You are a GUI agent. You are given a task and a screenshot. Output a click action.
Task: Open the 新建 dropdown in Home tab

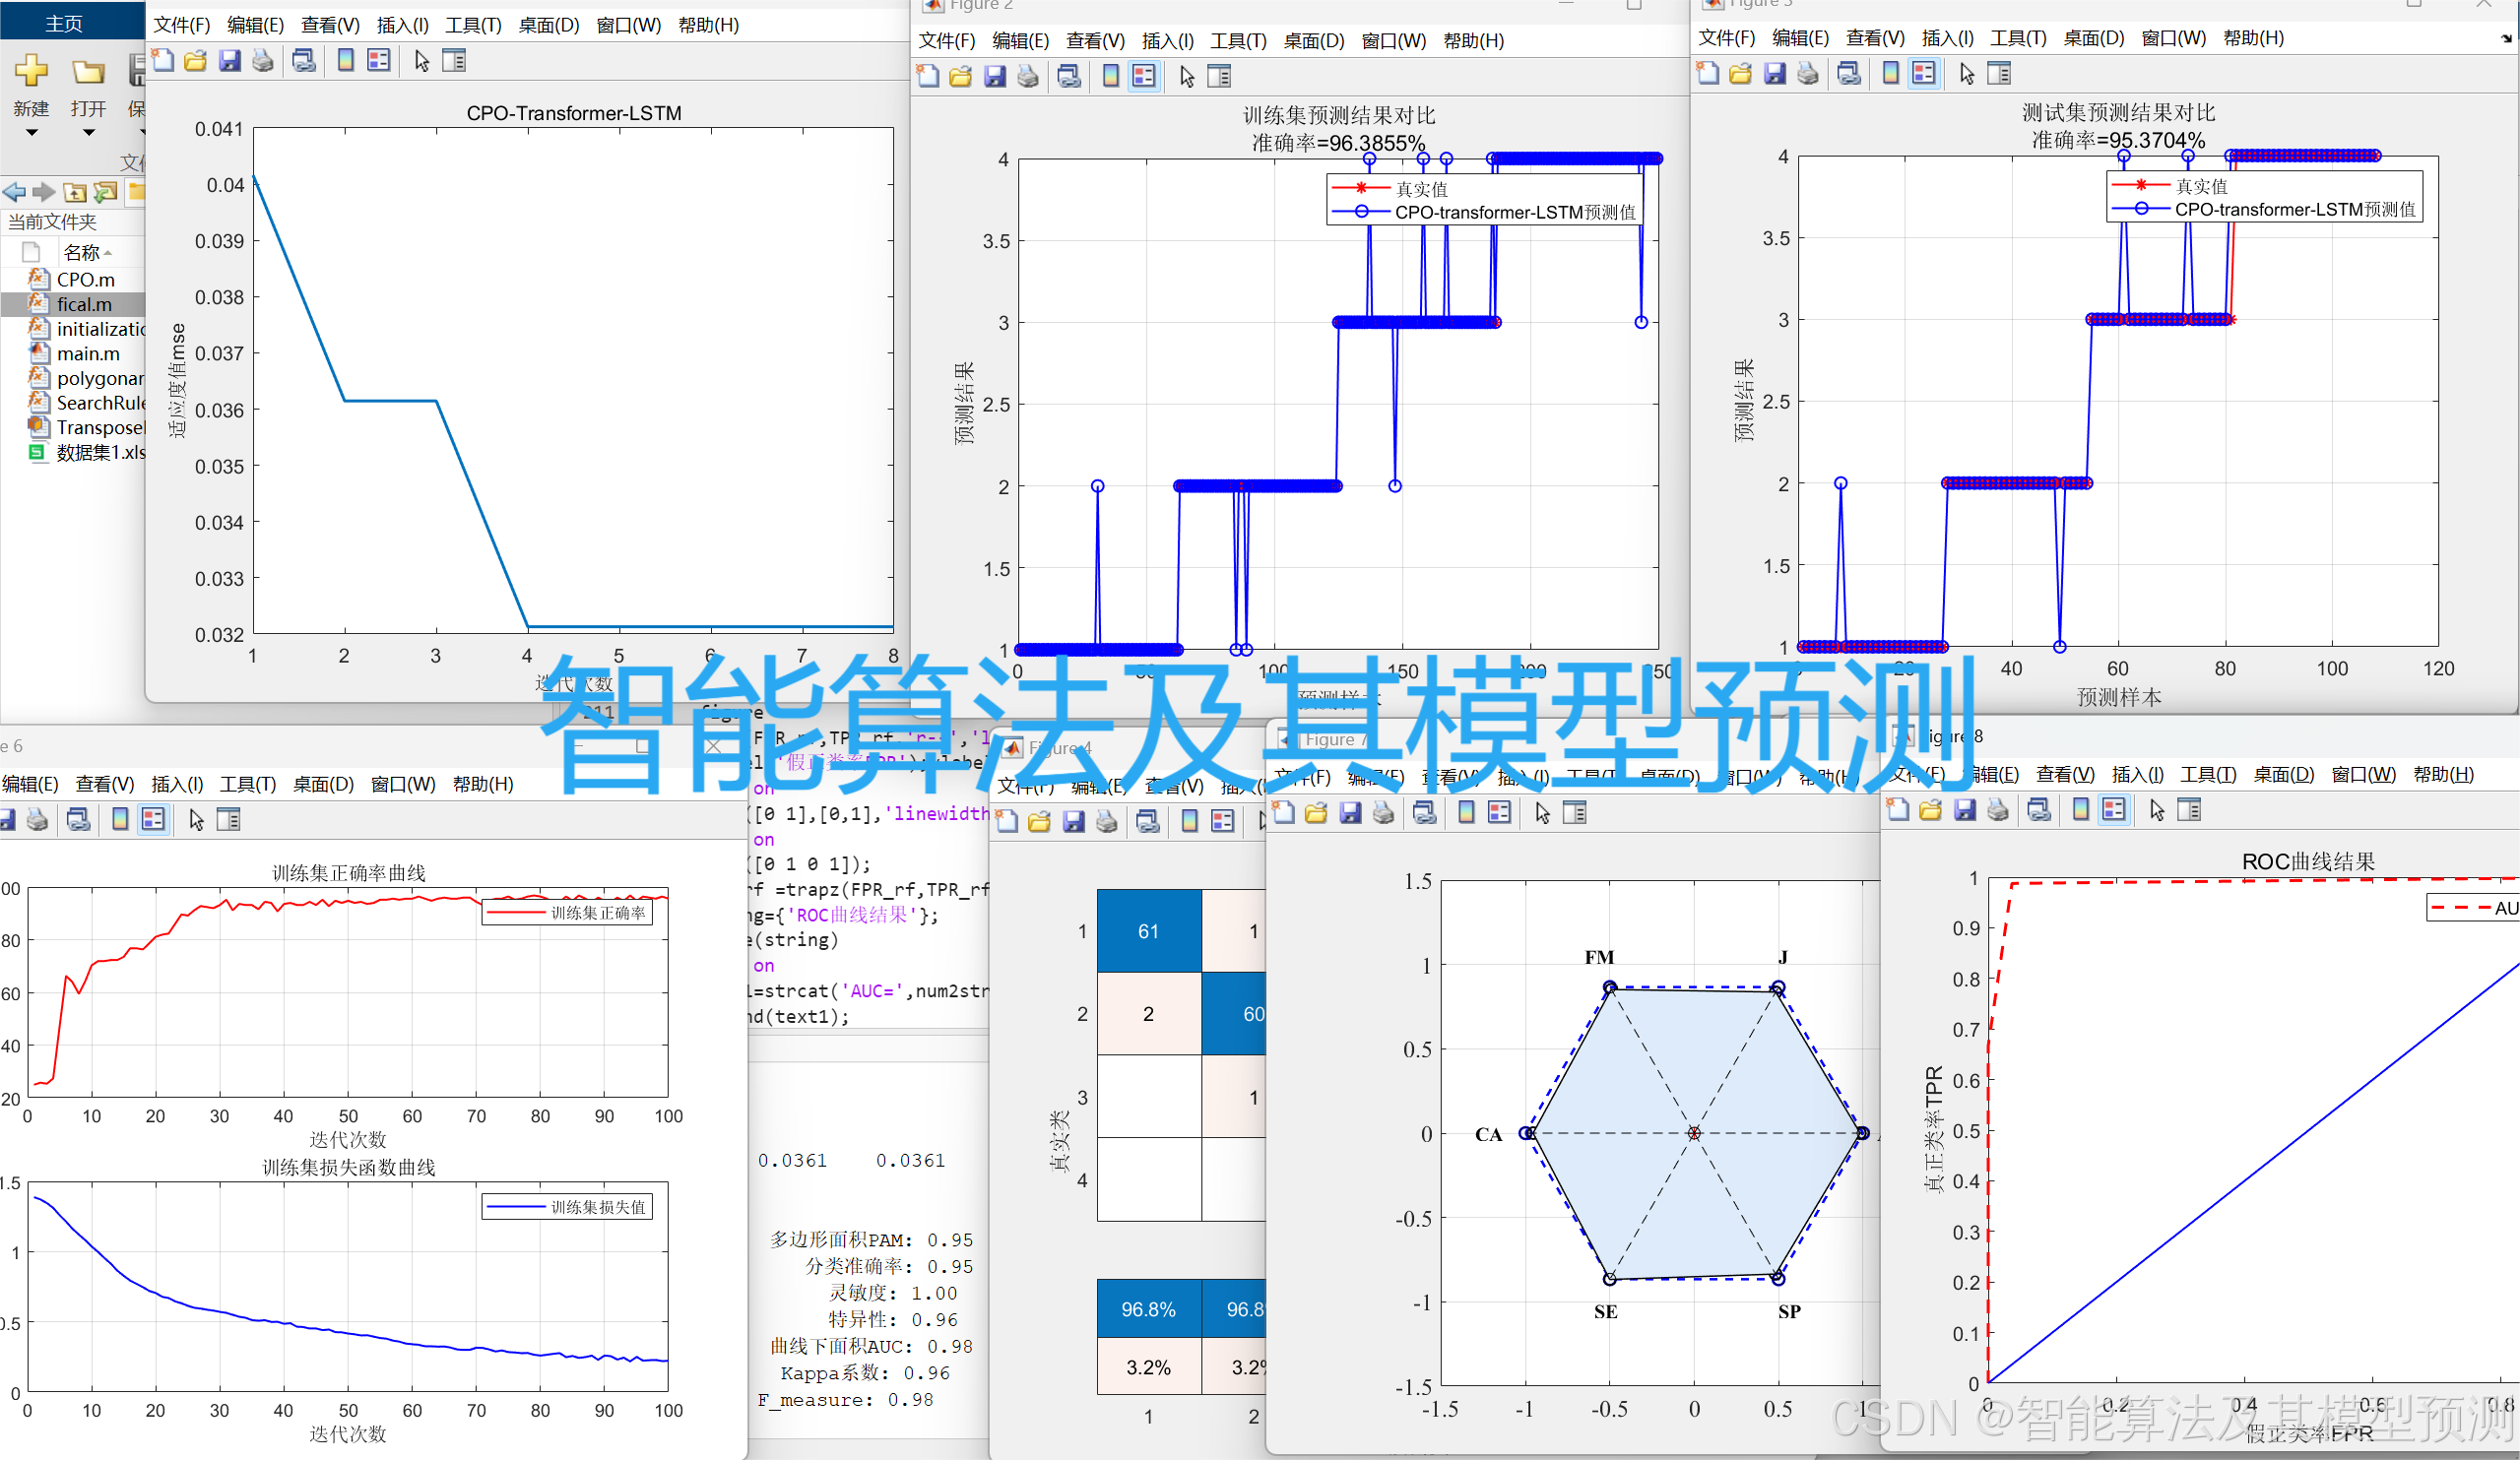(x=31, y=130)
